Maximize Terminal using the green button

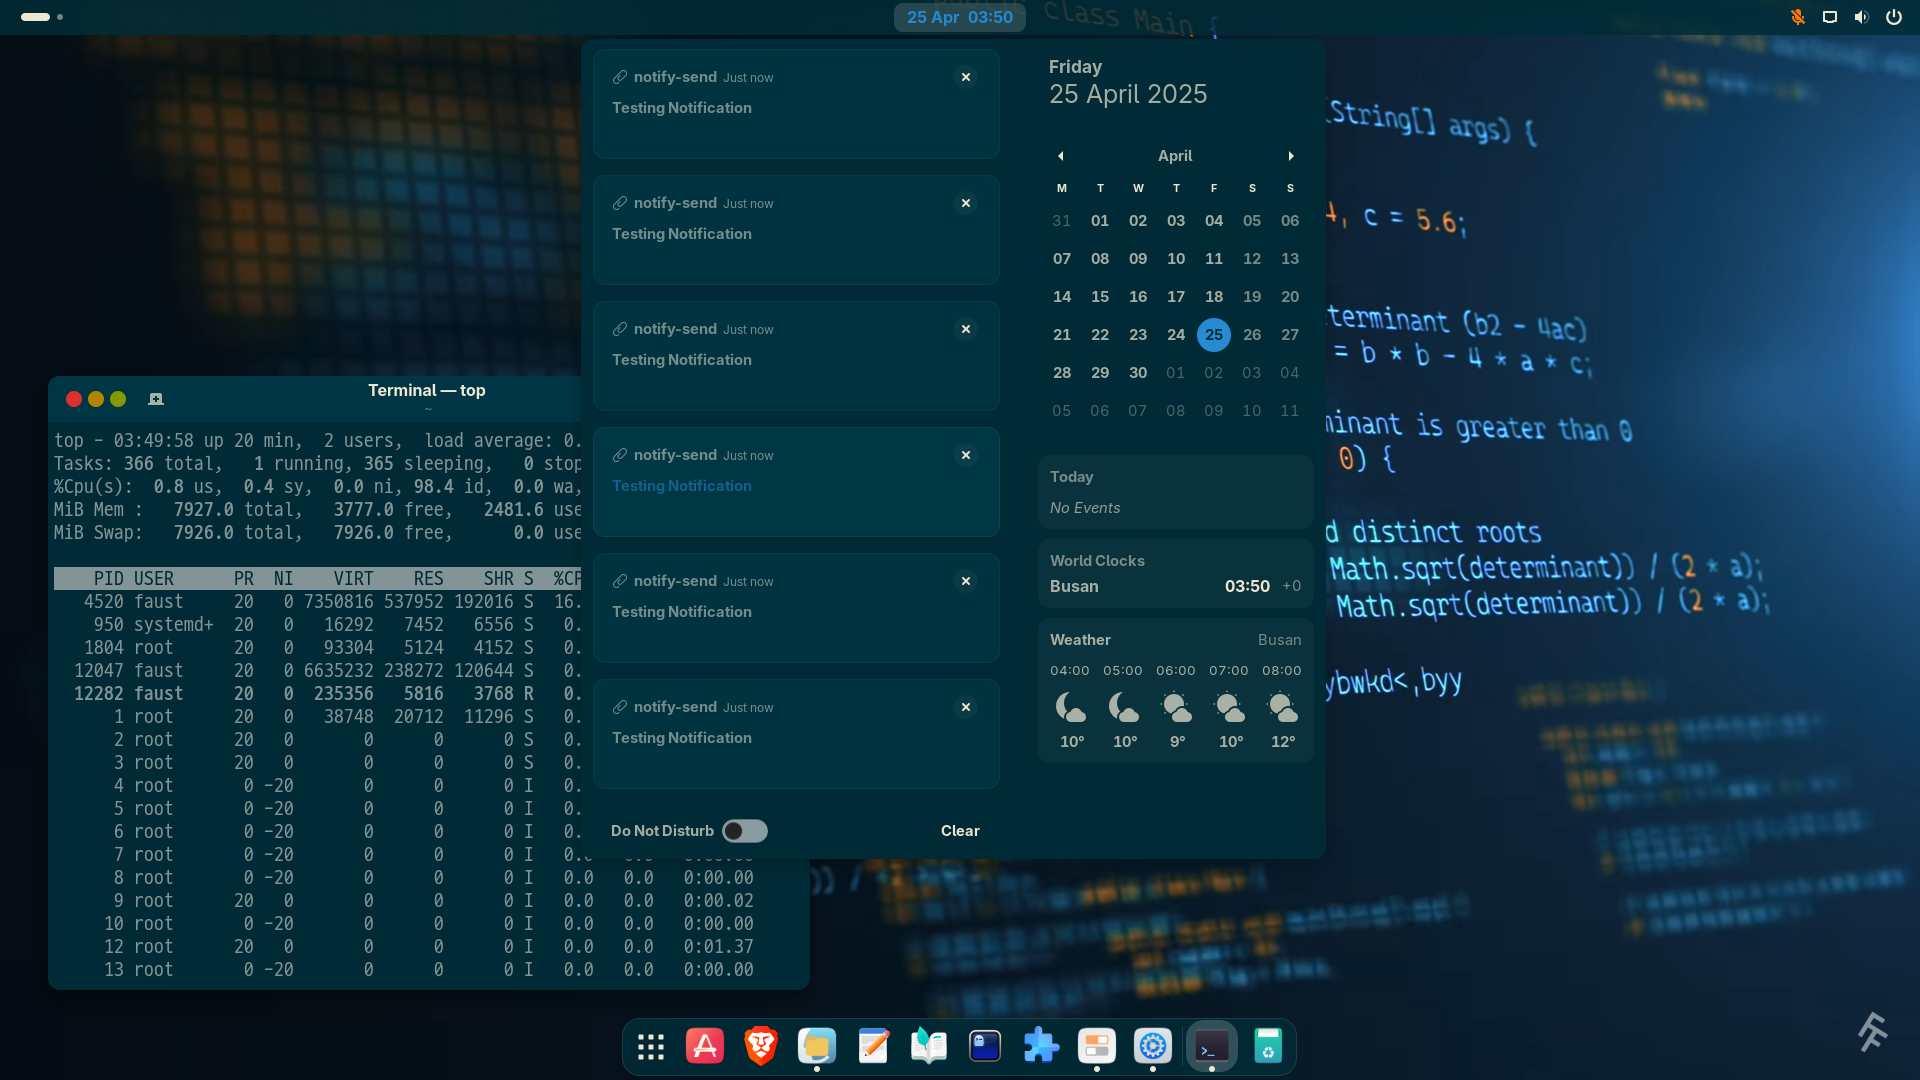tap(118, 399)
